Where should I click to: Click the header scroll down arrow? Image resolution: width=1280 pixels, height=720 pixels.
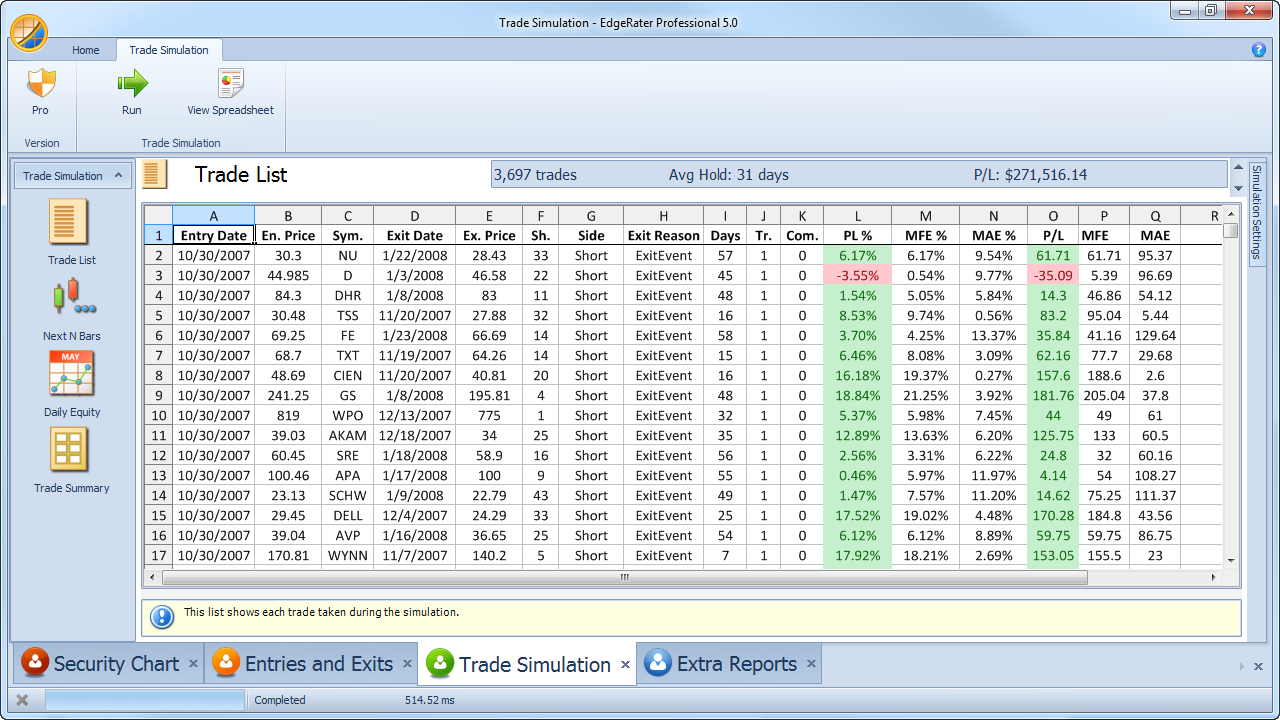tap(1237, 187)
